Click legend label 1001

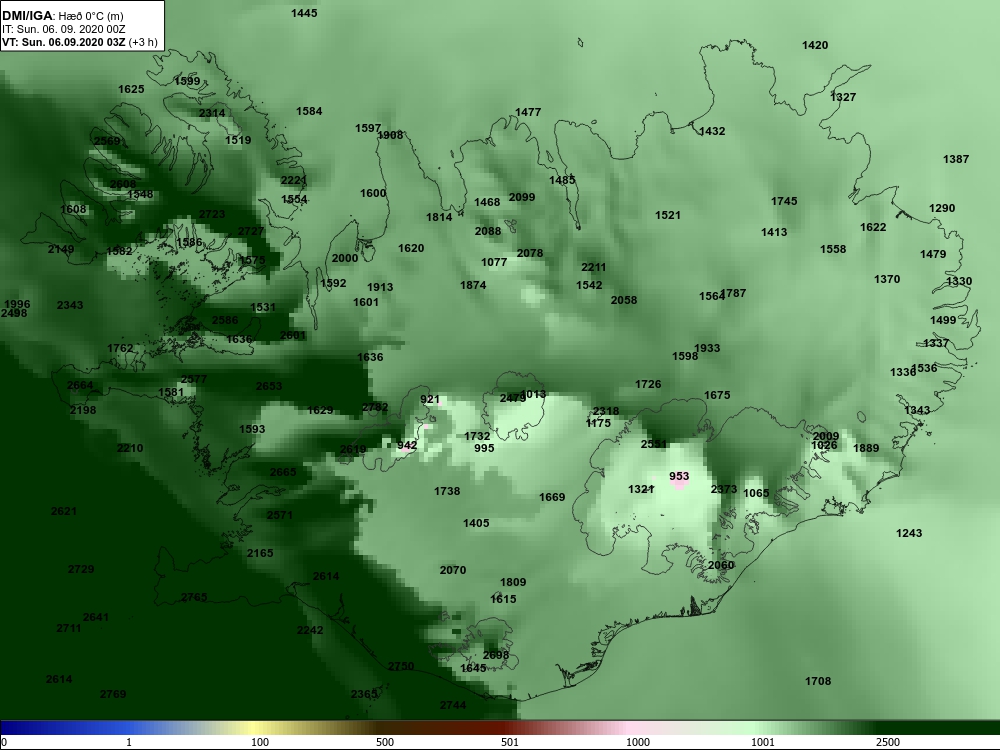coord(763,742)
